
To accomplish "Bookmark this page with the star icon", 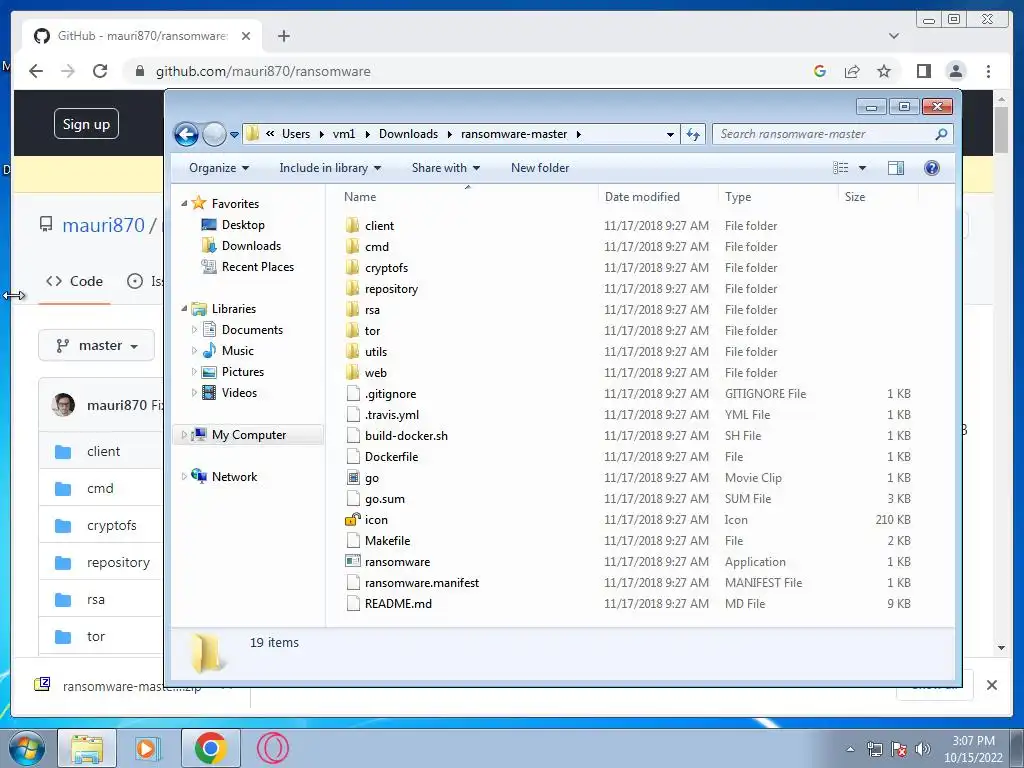I will pyautogui.click(x=884, y=71).
